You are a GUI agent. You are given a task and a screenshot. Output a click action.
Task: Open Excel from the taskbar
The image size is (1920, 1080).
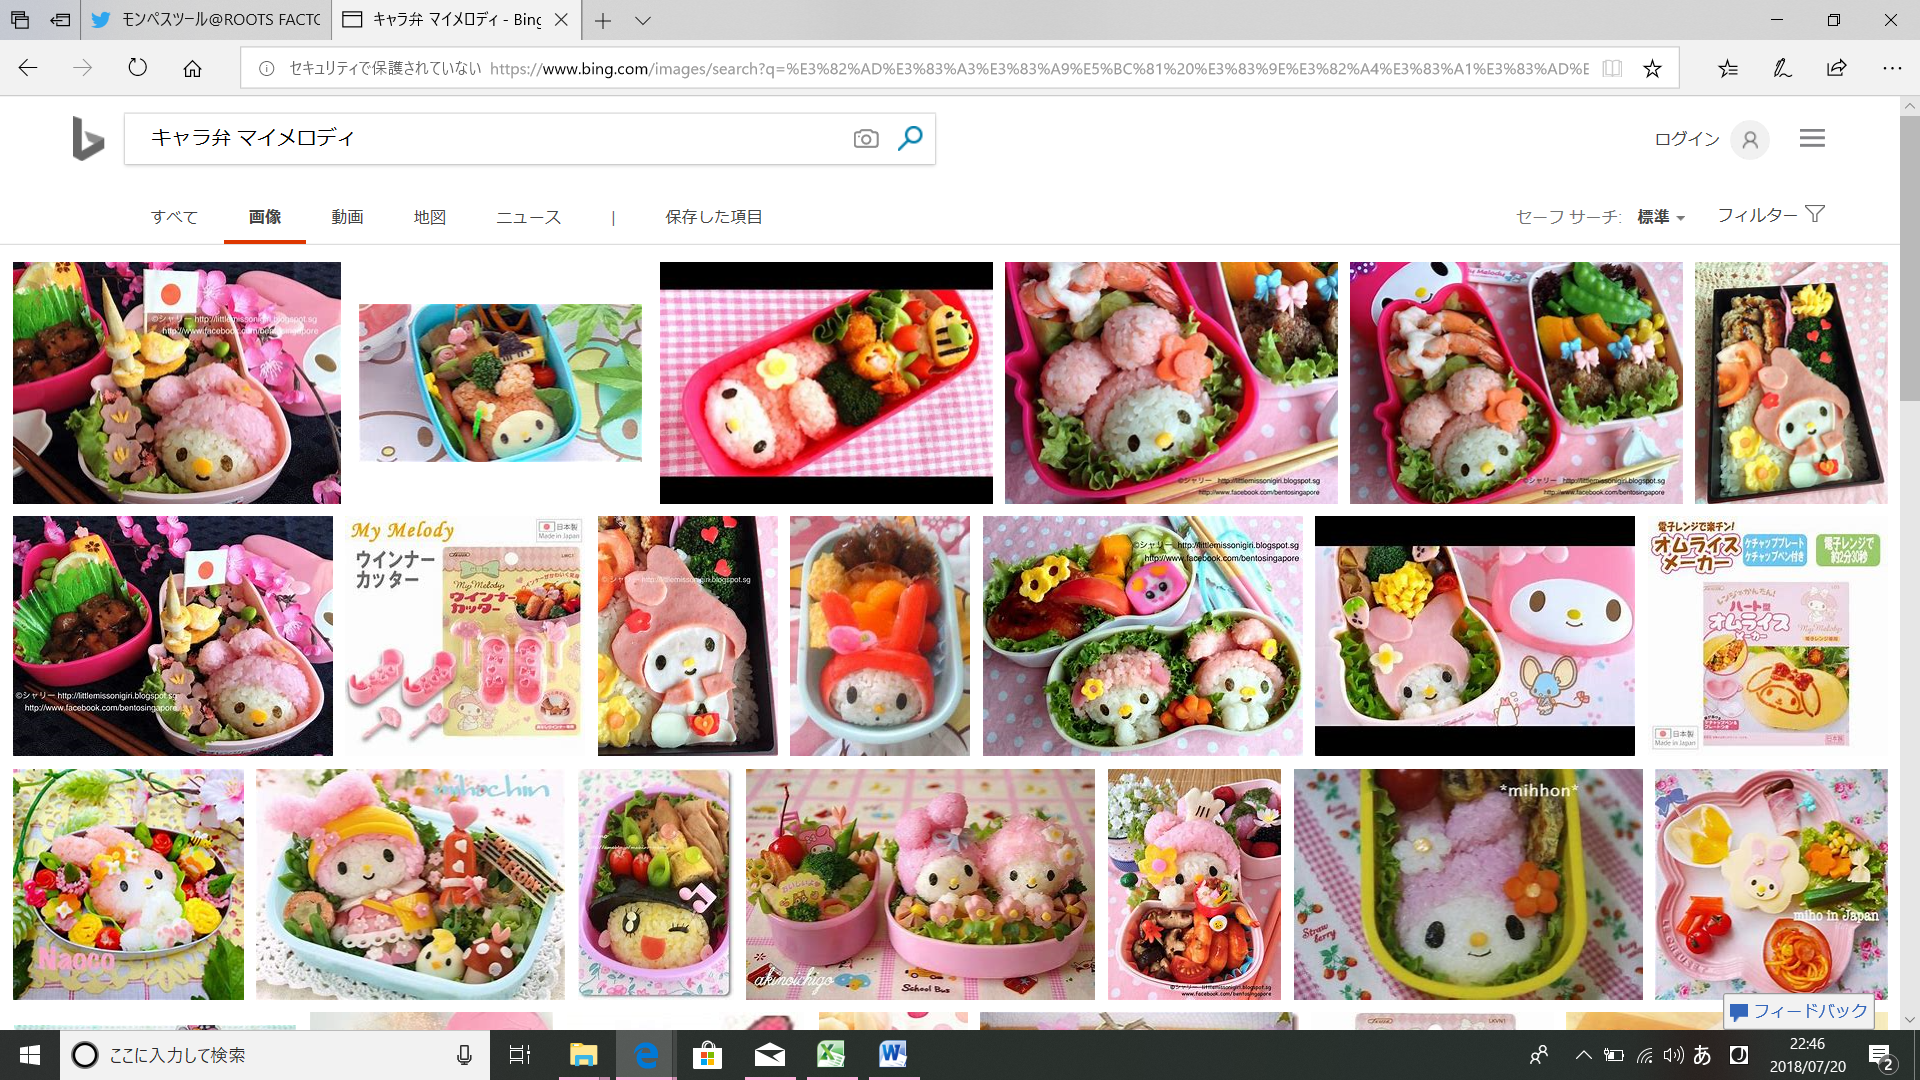click(x=831, y=1054)
